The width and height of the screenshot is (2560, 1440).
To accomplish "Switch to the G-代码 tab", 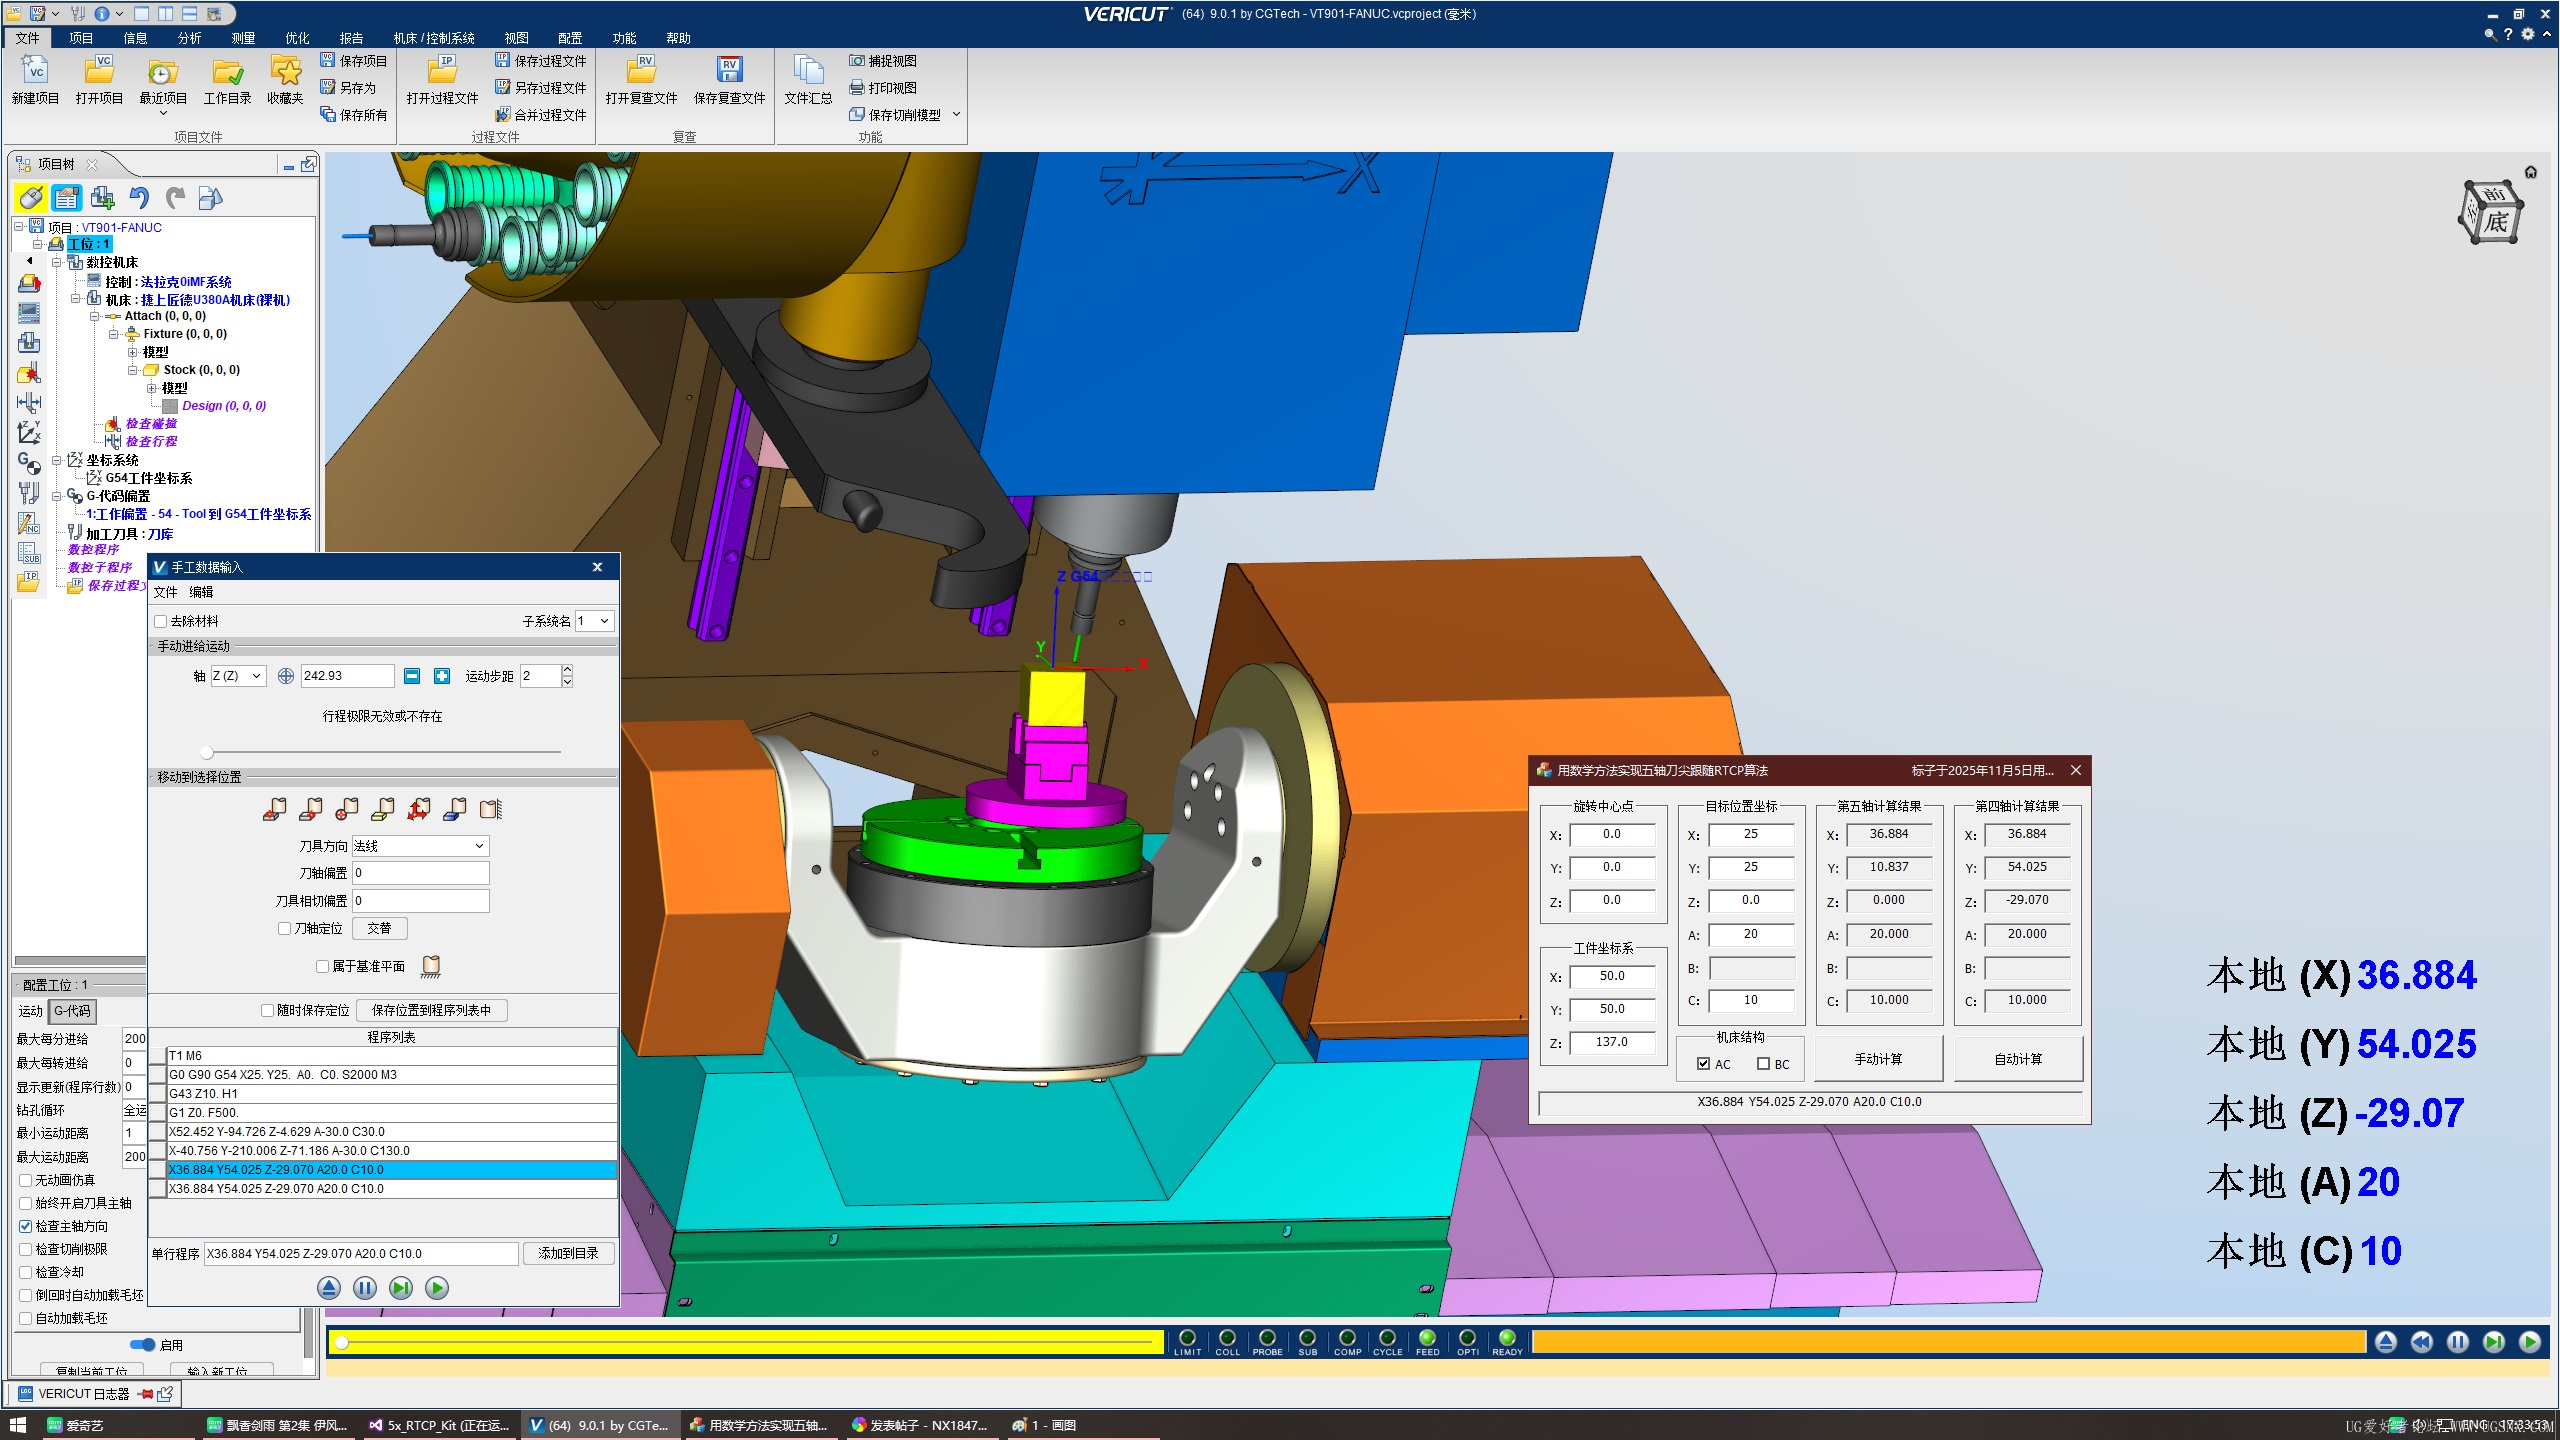I will 73,1011.
